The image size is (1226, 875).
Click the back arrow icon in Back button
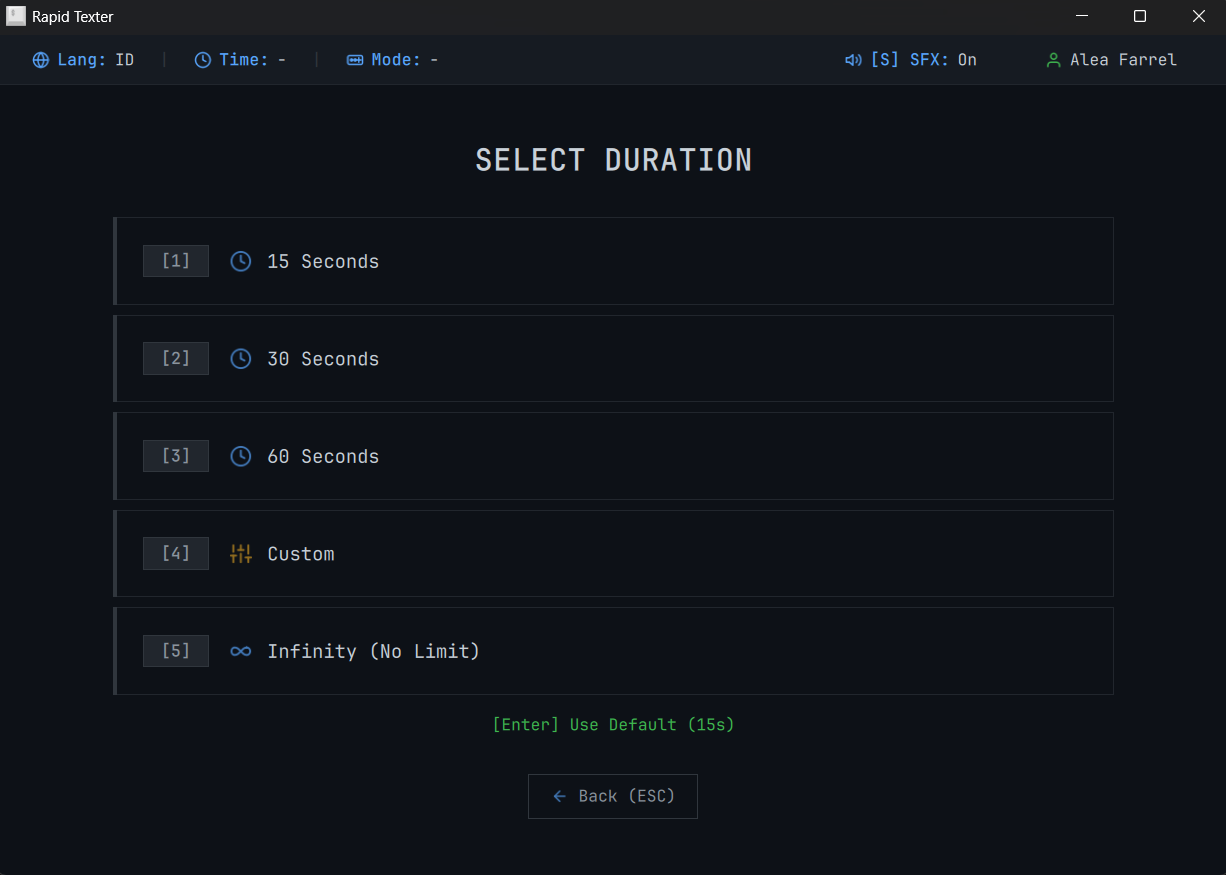pos(559,796)
